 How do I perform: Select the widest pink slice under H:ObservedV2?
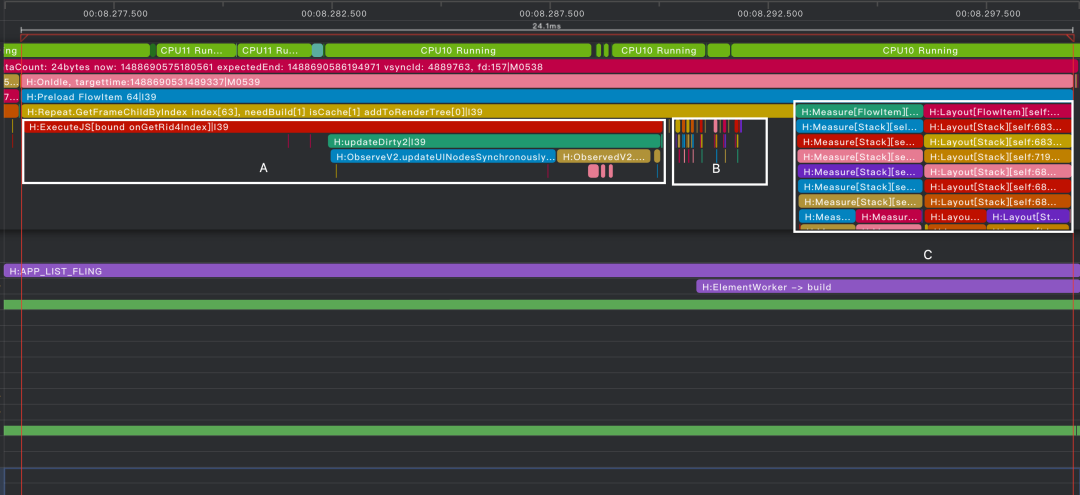coord(593,171)
